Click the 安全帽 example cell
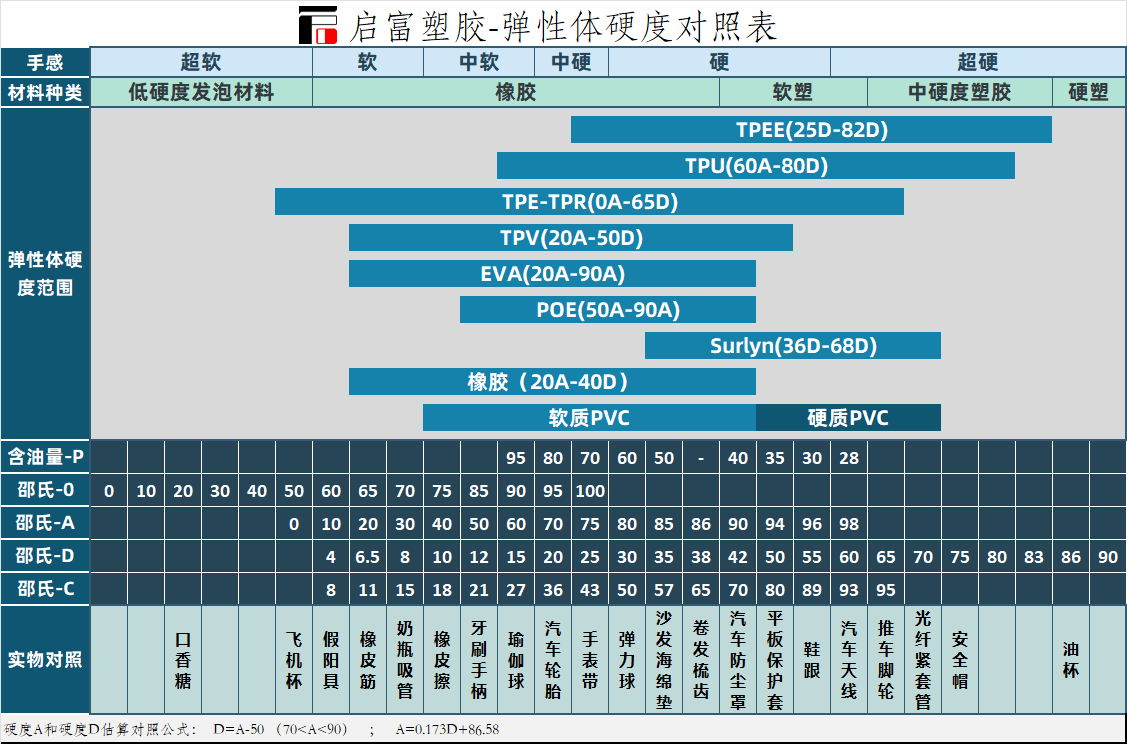Screen dimensions: 1127x744 pos(960,660)
